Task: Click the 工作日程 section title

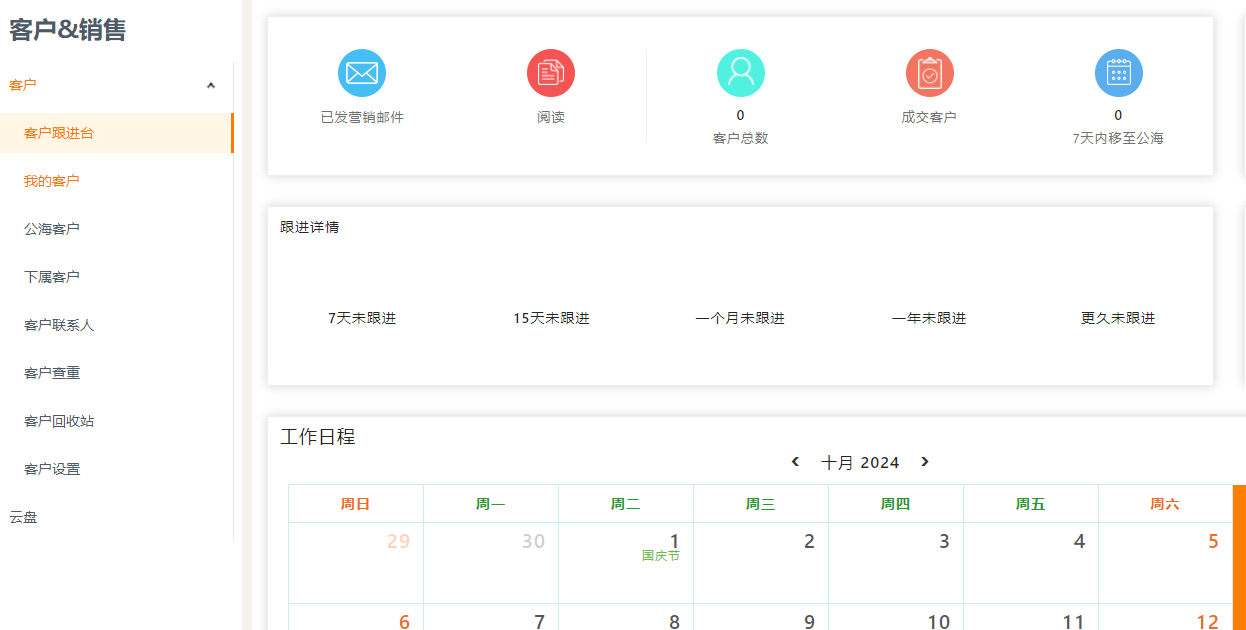Action: [x=318, y=437]
